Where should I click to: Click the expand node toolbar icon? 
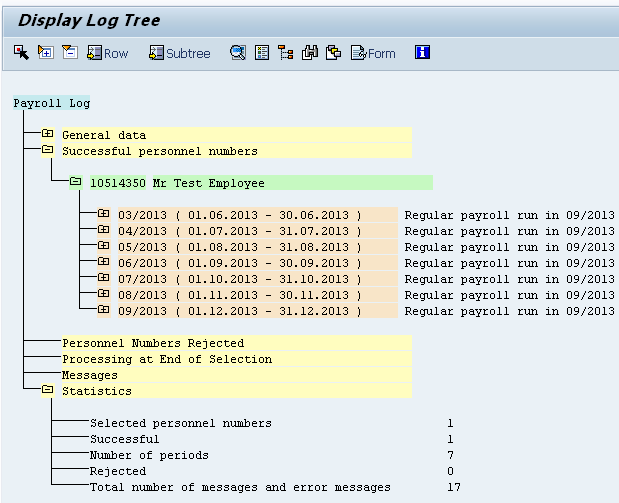tap(45, 53)
